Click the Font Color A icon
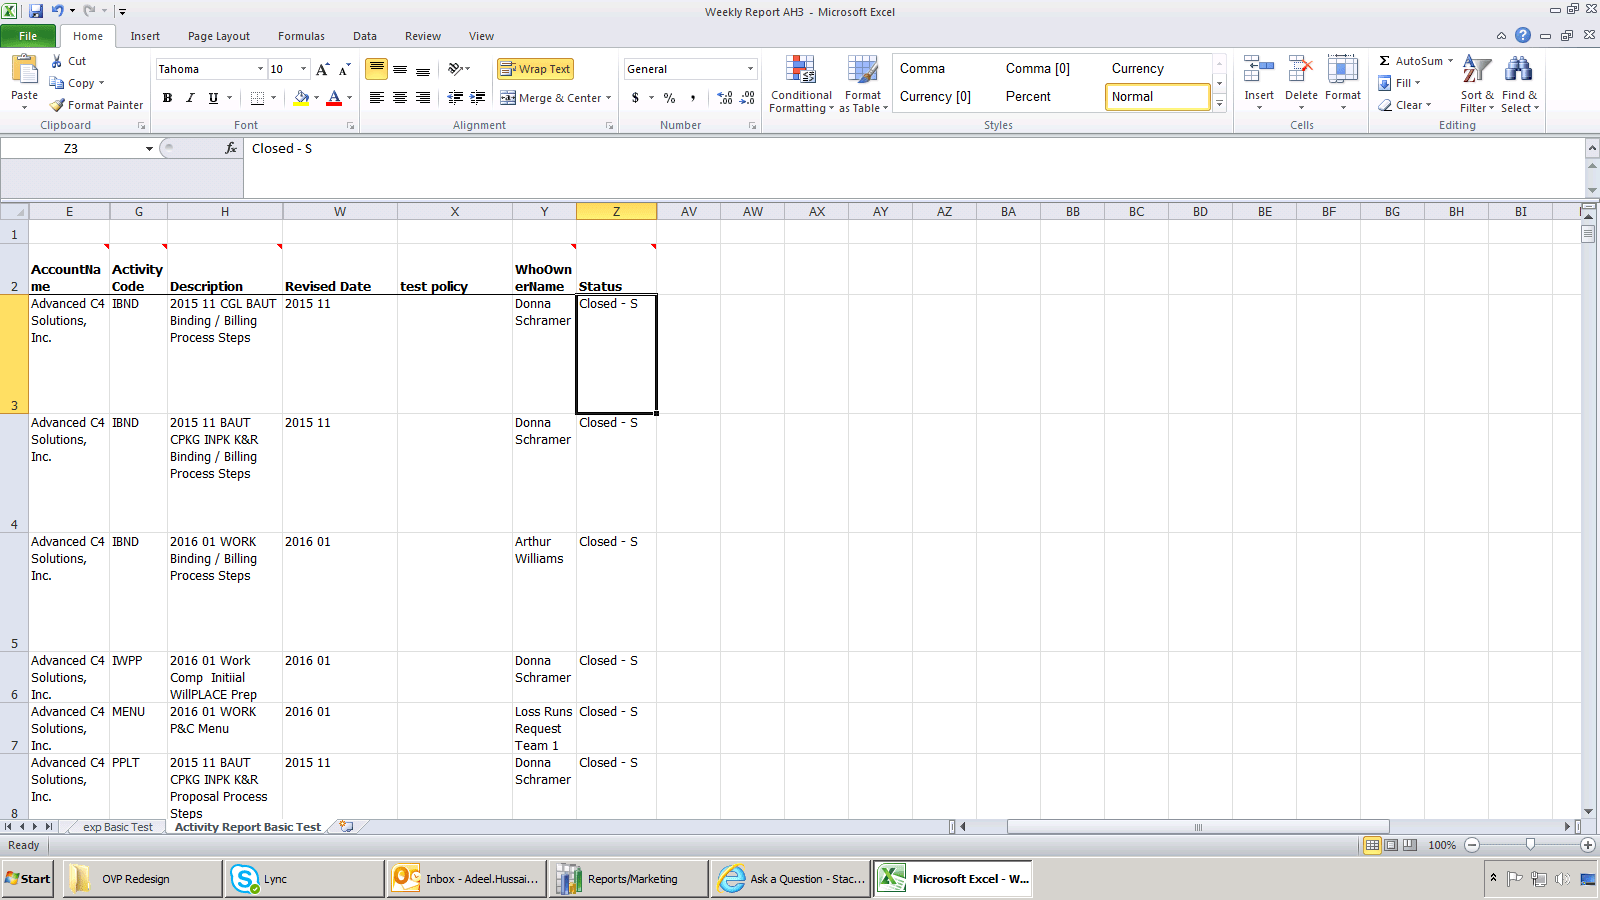1600x900 pixels. [334, 98]
